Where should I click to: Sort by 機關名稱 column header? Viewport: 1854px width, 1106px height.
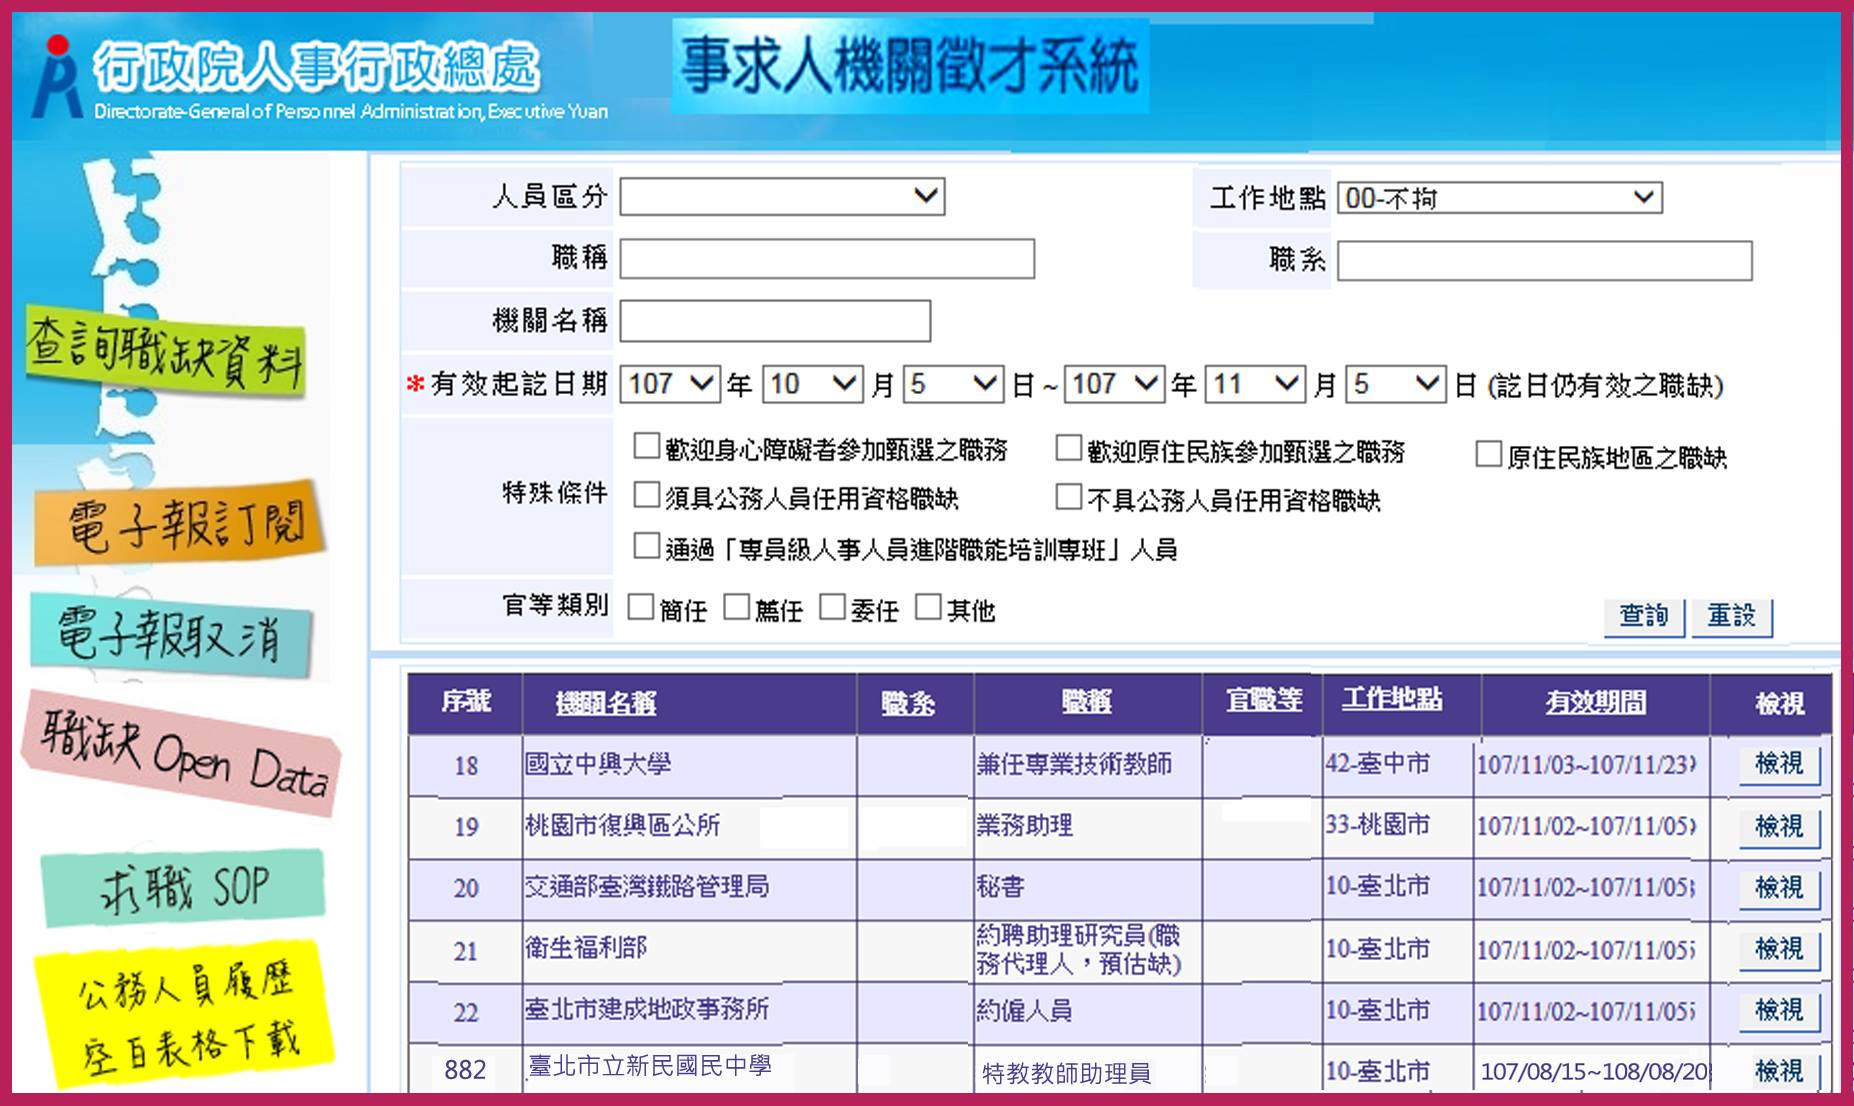606,703
